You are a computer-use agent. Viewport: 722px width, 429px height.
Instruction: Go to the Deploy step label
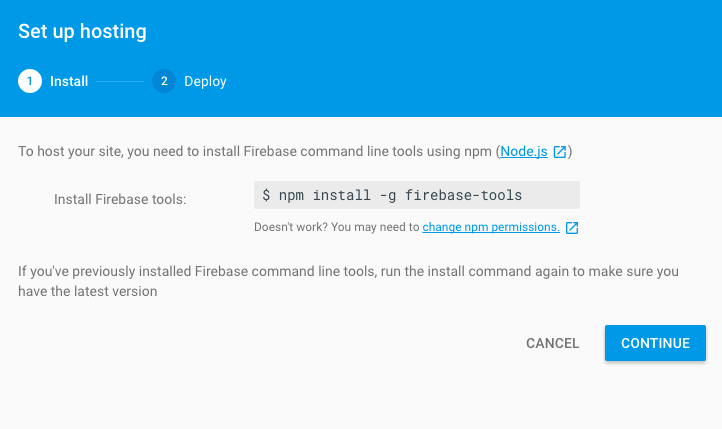tap(205, 81)
